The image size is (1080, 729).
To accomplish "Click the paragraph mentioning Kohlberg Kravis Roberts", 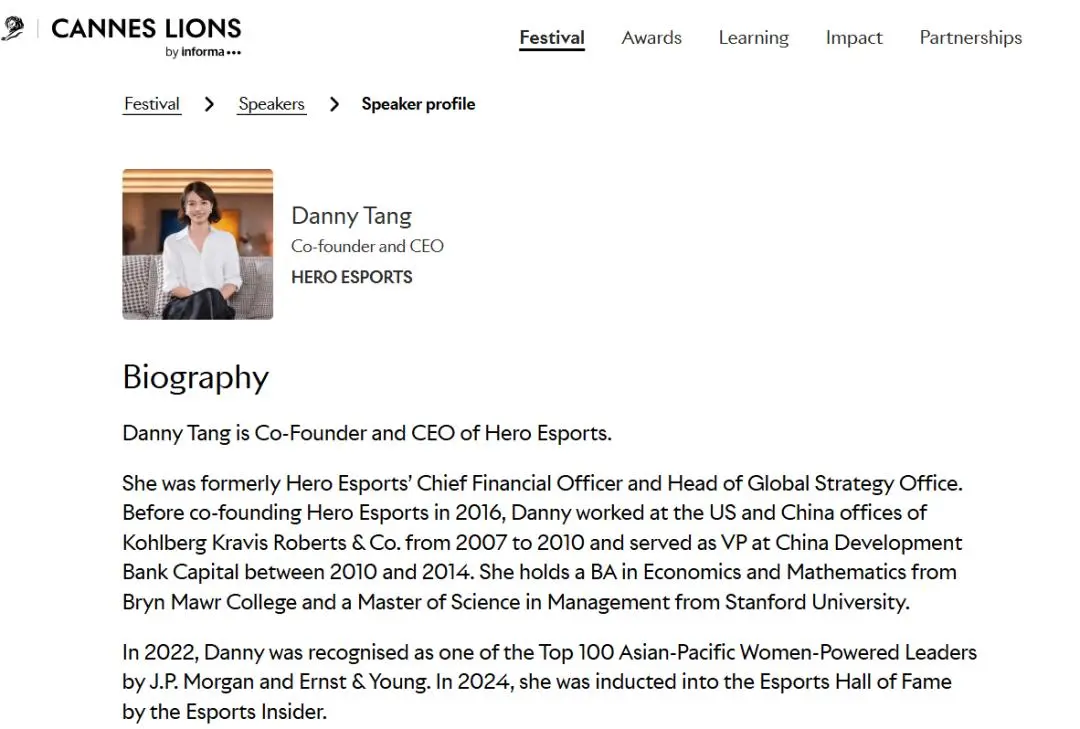I will click(542, 543).
